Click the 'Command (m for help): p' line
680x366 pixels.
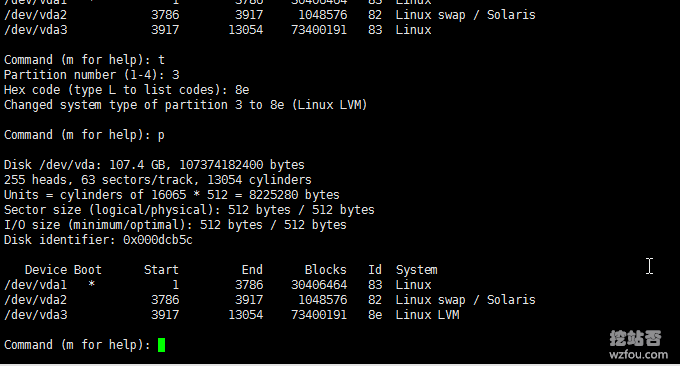pos(84,135)
